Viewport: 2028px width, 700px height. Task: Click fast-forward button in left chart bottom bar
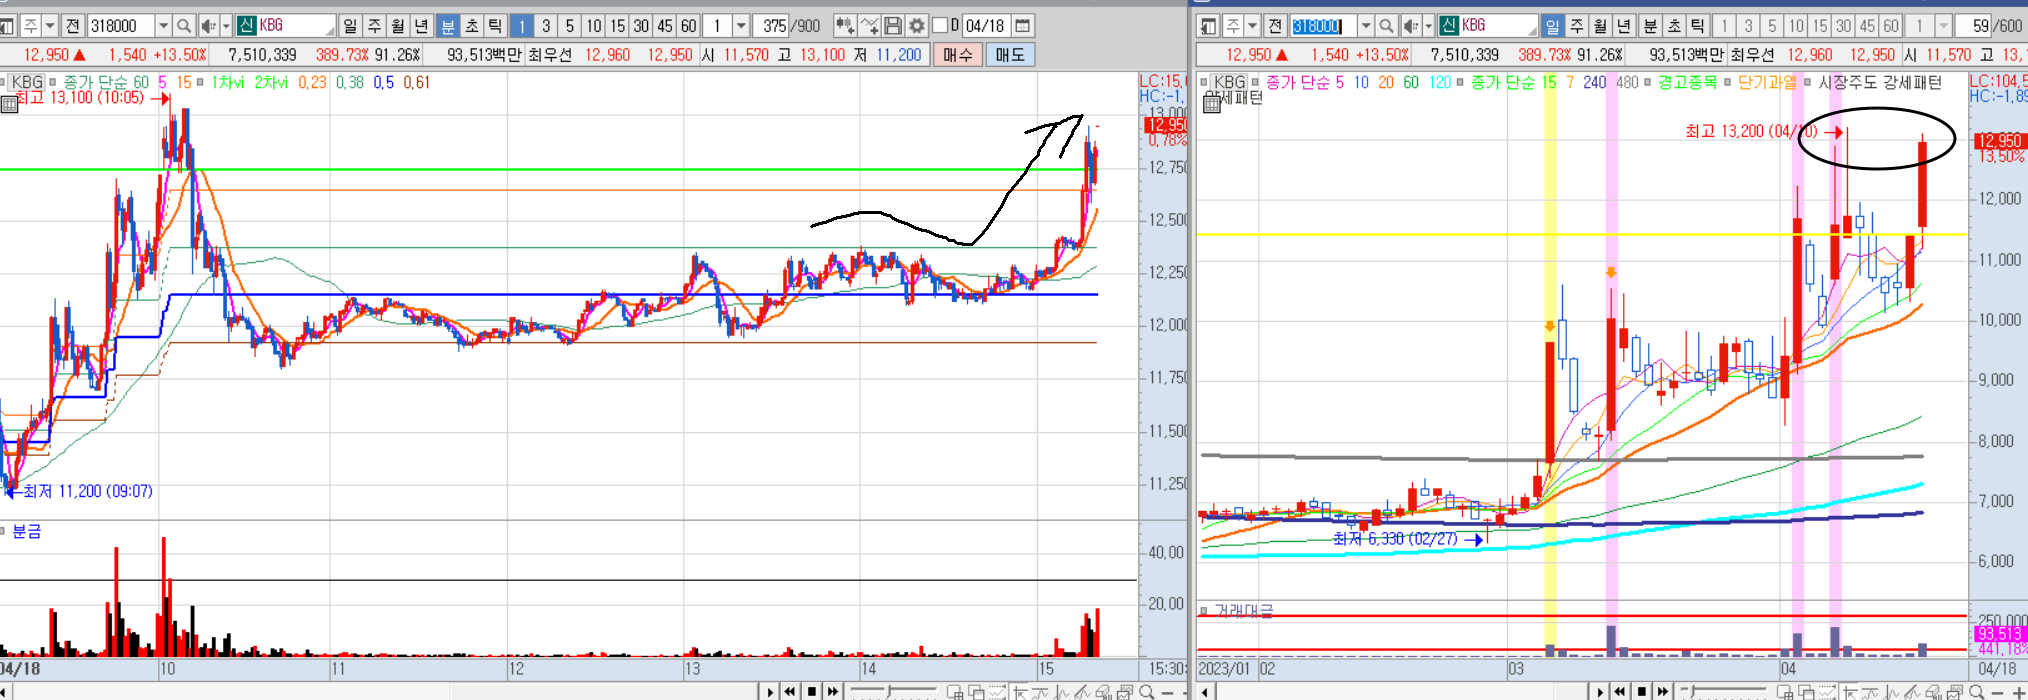833,692
